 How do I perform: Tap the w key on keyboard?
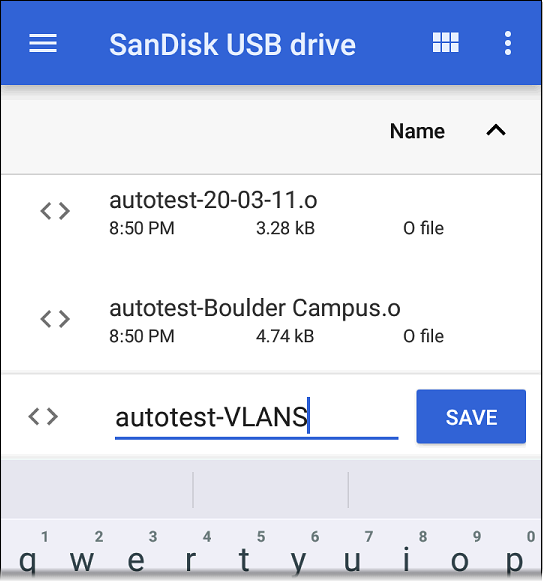click(82, 556)
